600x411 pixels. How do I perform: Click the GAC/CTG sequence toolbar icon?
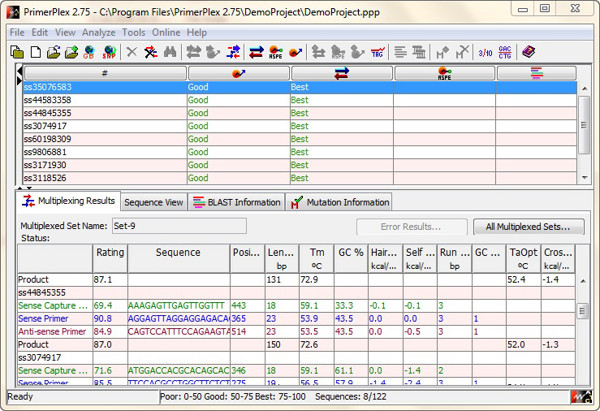coord(505,52)
